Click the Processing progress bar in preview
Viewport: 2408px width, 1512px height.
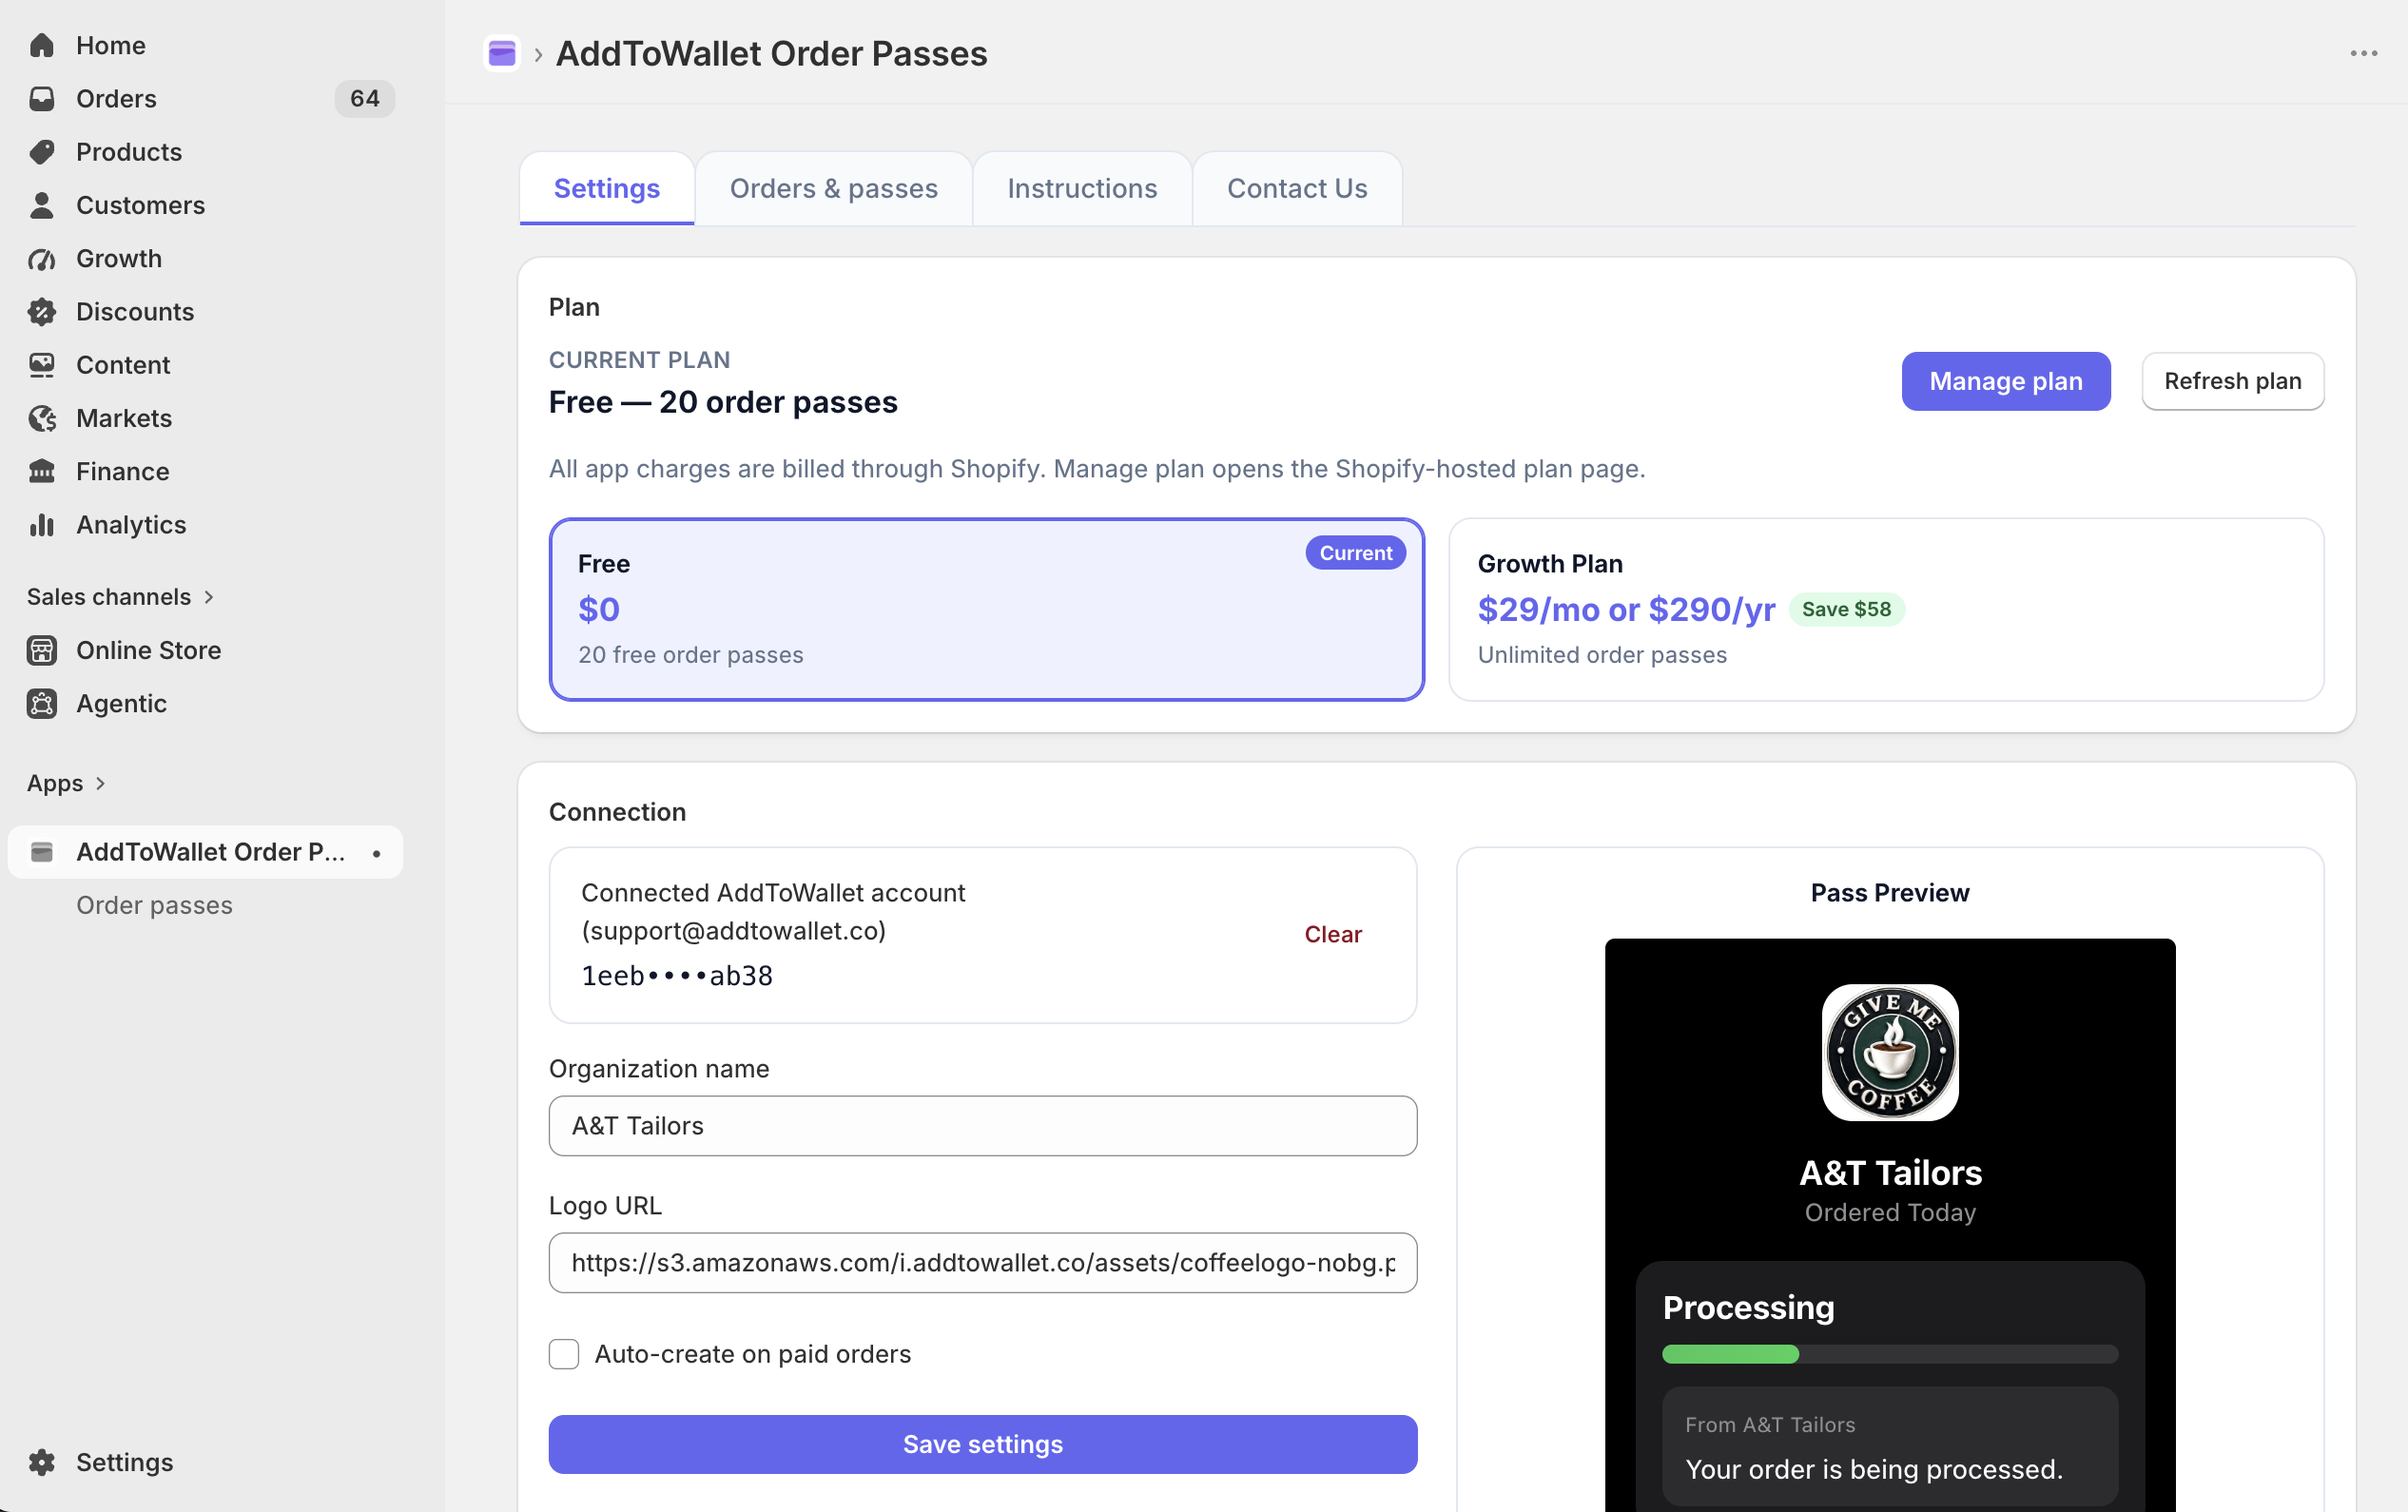click(1889, 1354)
